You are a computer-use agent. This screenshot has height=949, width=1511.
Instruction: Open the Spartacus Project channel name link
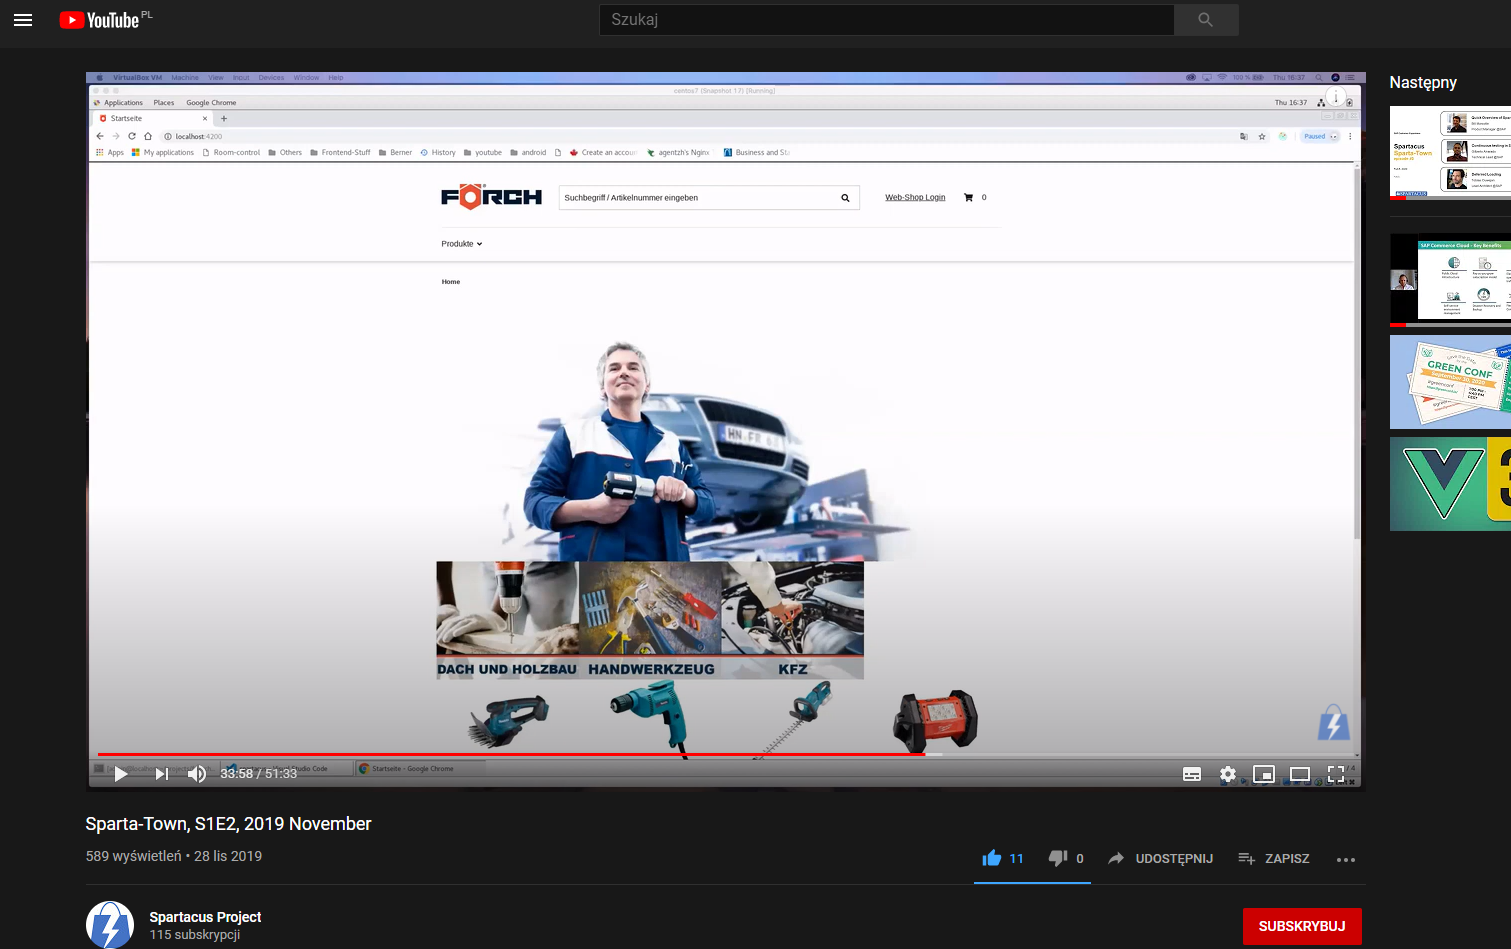(205, 917)
